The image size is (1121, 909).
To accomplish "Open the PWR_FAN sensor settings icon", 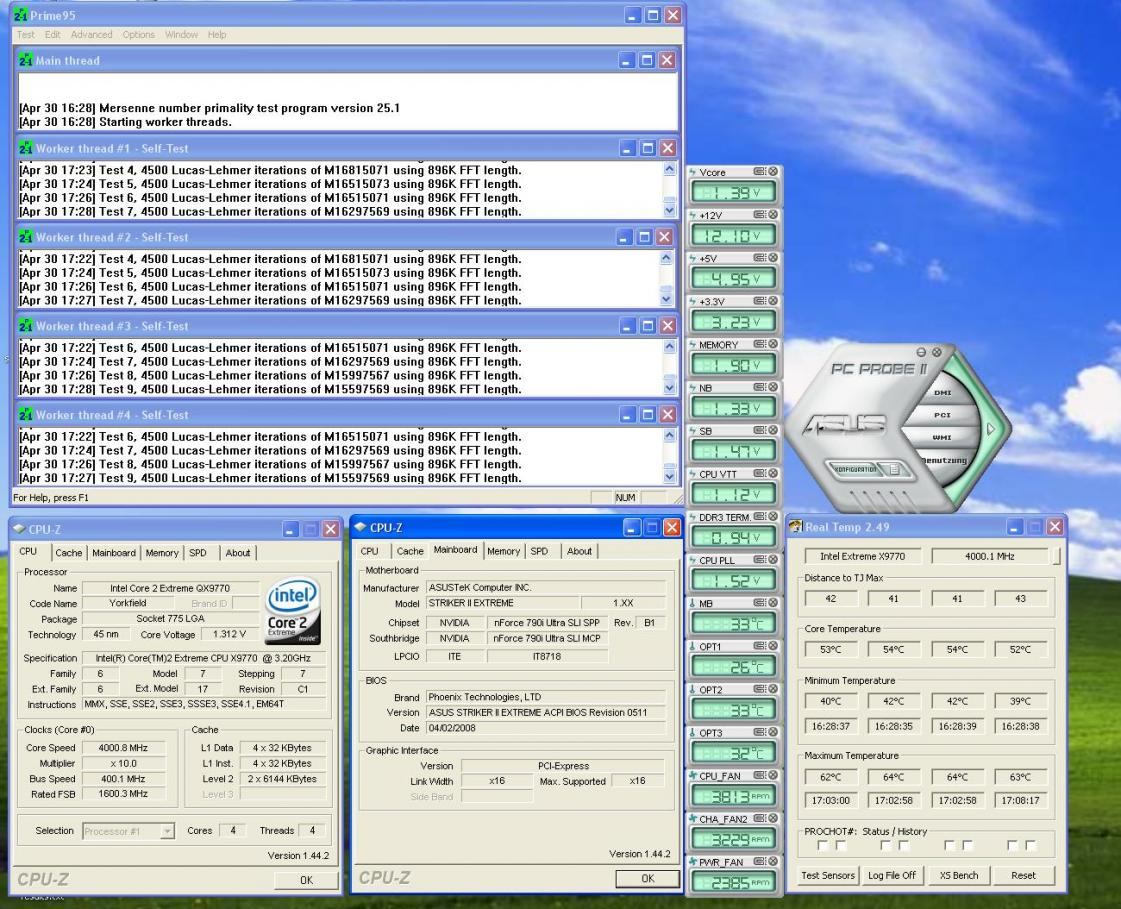I will pos(759,862).
